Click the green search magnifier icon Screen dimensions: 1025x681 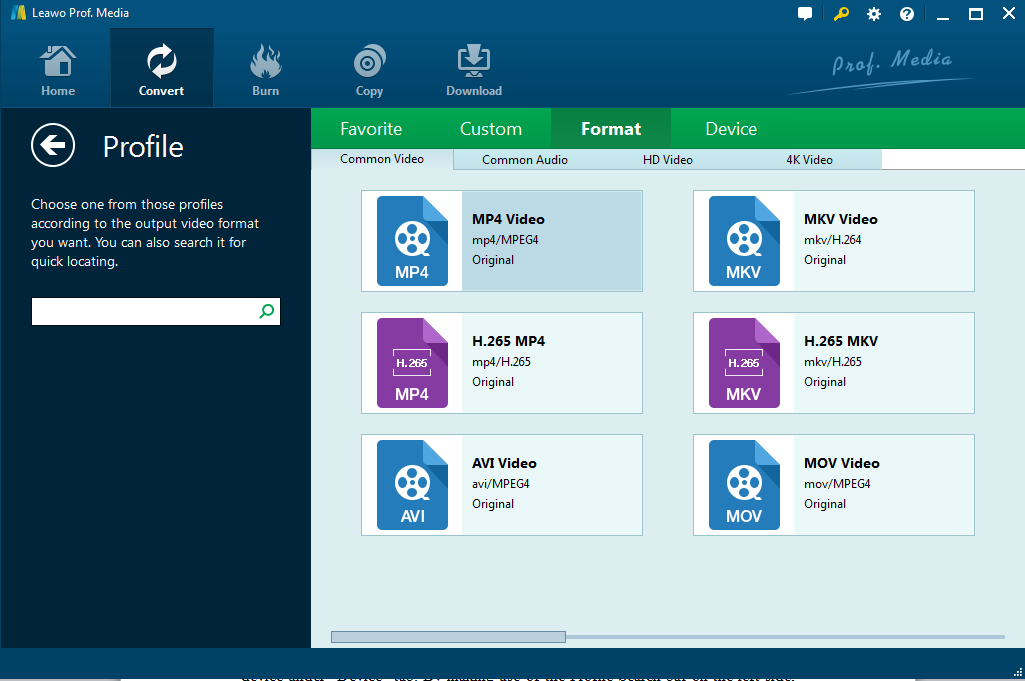(x=266, y=312)
